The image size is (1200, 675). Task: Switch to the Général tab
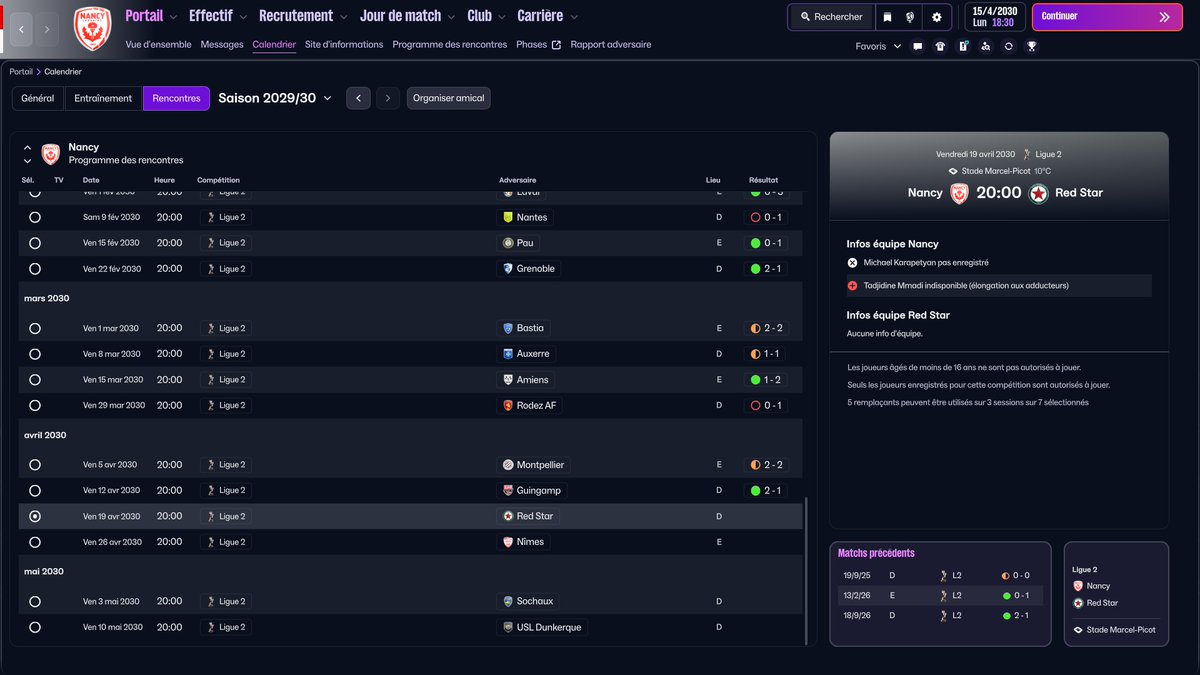pos(38,98)
